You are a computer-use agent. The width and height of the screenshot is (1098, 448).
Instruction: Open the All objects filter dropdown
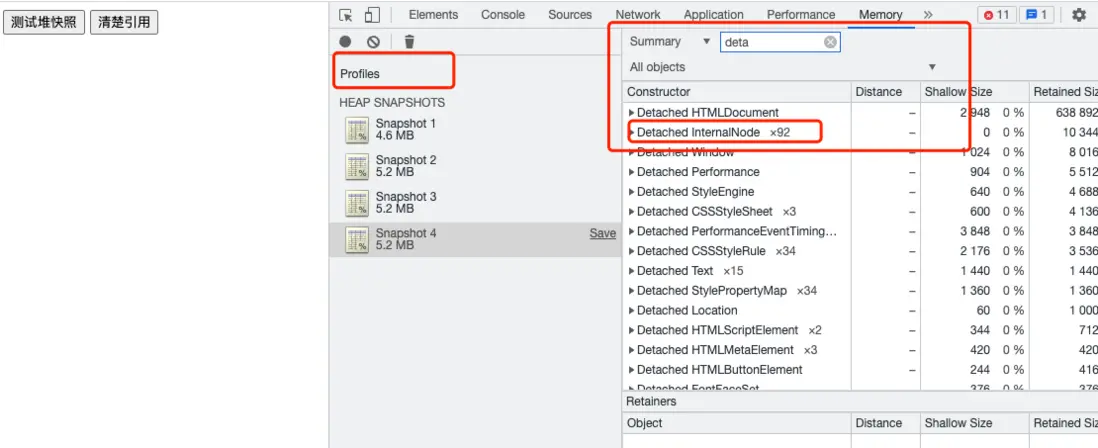tap(782, 67)
